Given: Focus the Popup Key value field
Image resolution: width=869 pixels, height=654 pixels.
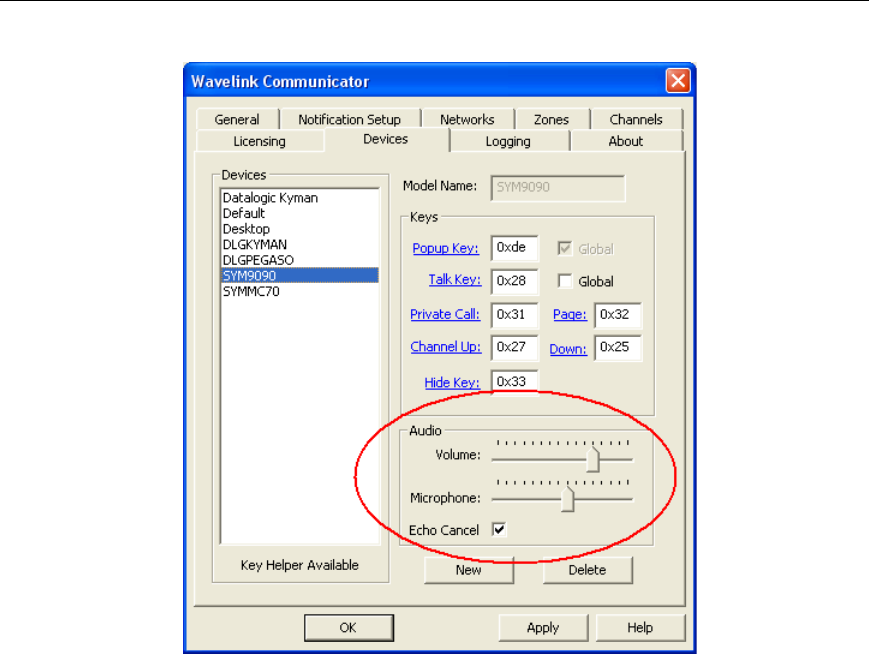Looking at the screenshot, I should 515,248.
